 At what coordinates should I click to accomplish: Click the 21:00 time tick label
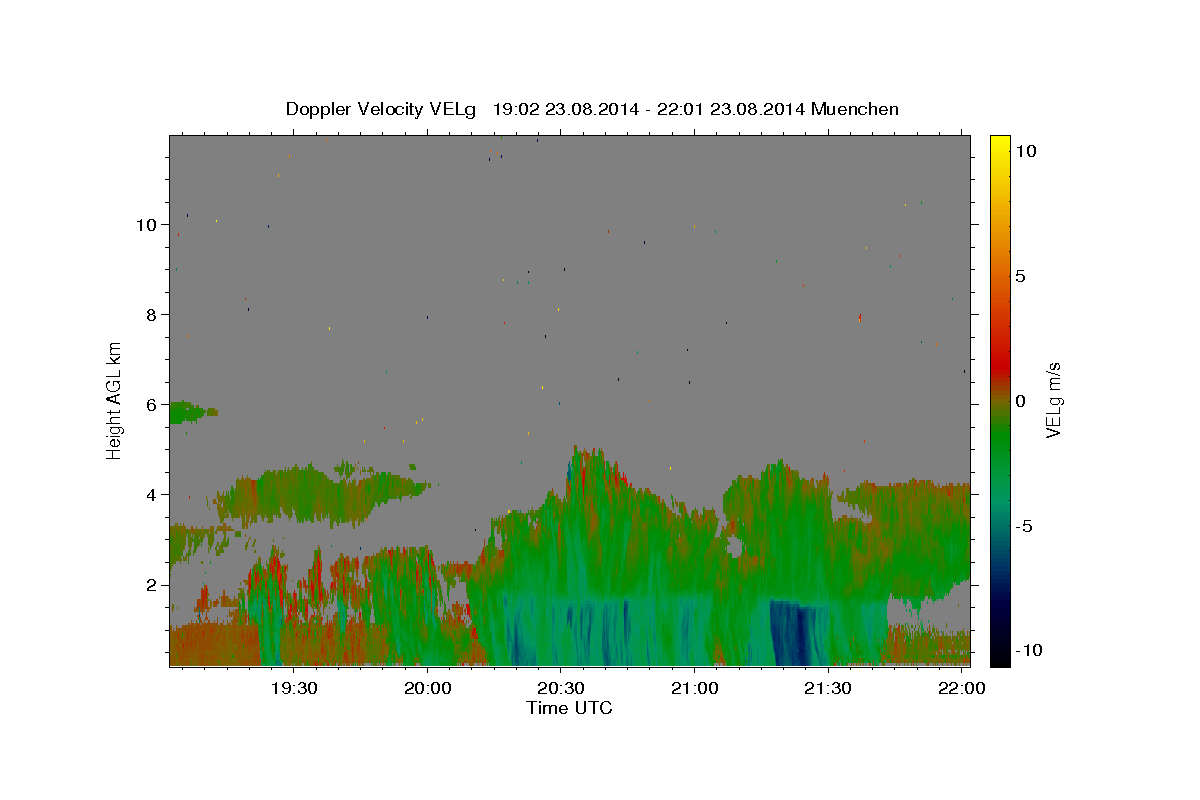click(x=694, y=689)
